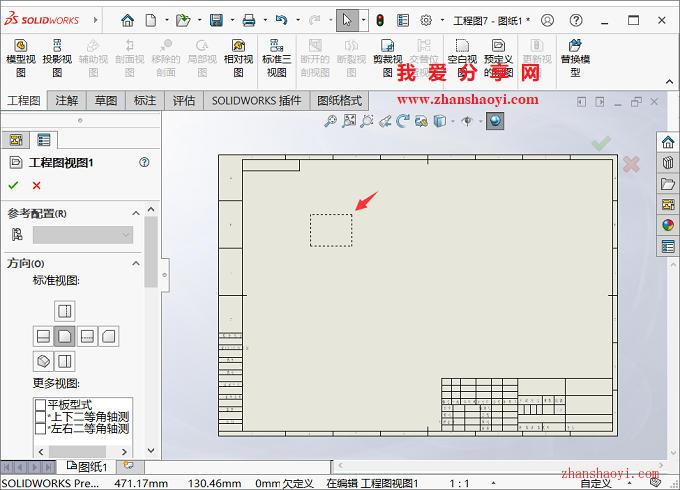
Task: Collapse the 参考配置(R) section
Action: [x=136, y=213]
